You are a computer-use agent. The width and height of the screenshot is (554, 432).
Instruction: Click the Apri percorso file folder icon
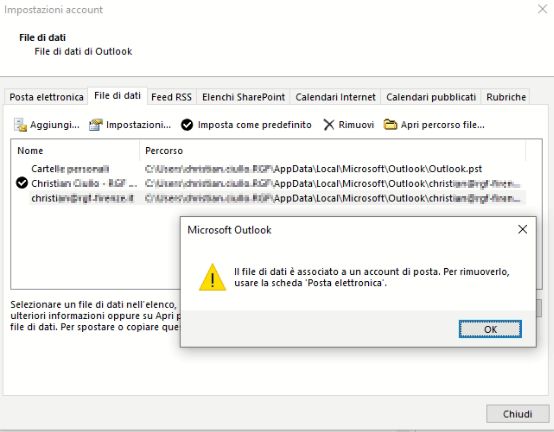[x=390, y=125]
